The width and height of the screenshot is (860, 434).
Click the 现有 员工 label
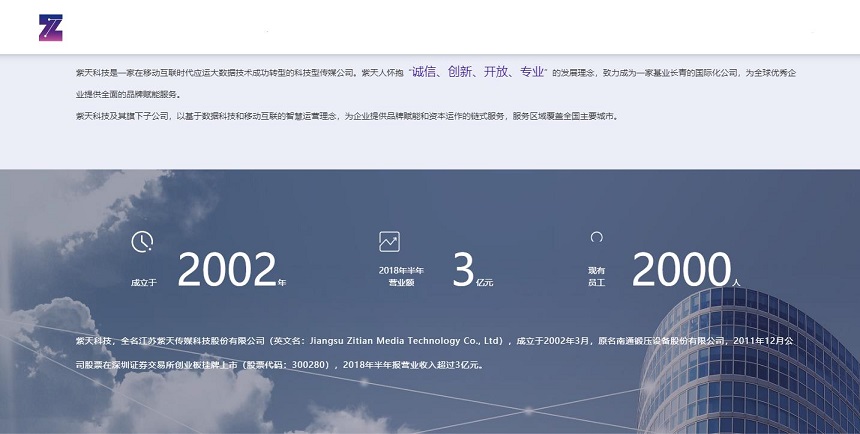tap(597, 277)
